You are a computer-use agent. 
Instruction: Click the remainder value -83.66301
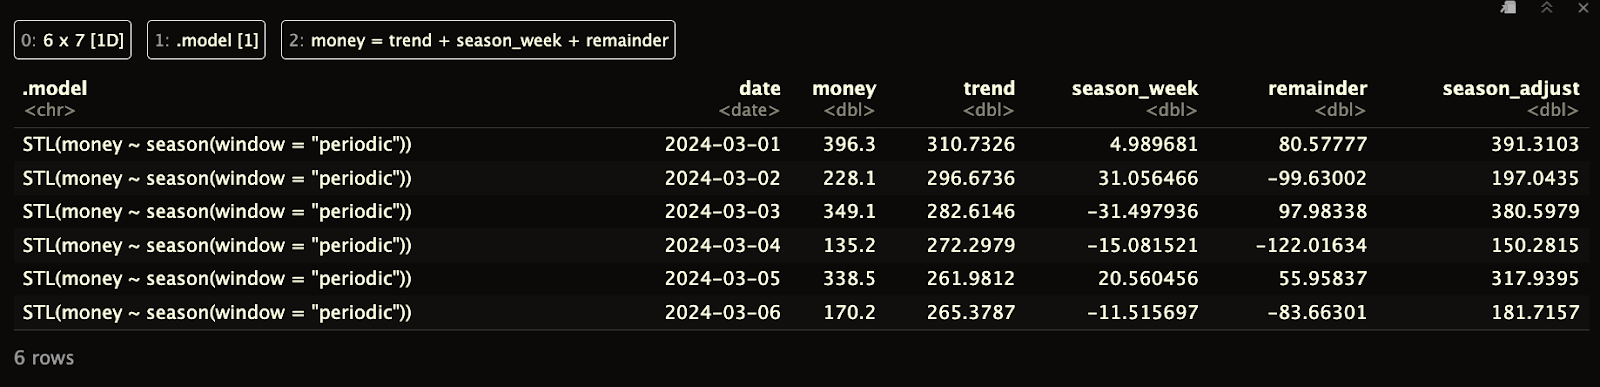pyautogui.click(x=1313, y=312)
